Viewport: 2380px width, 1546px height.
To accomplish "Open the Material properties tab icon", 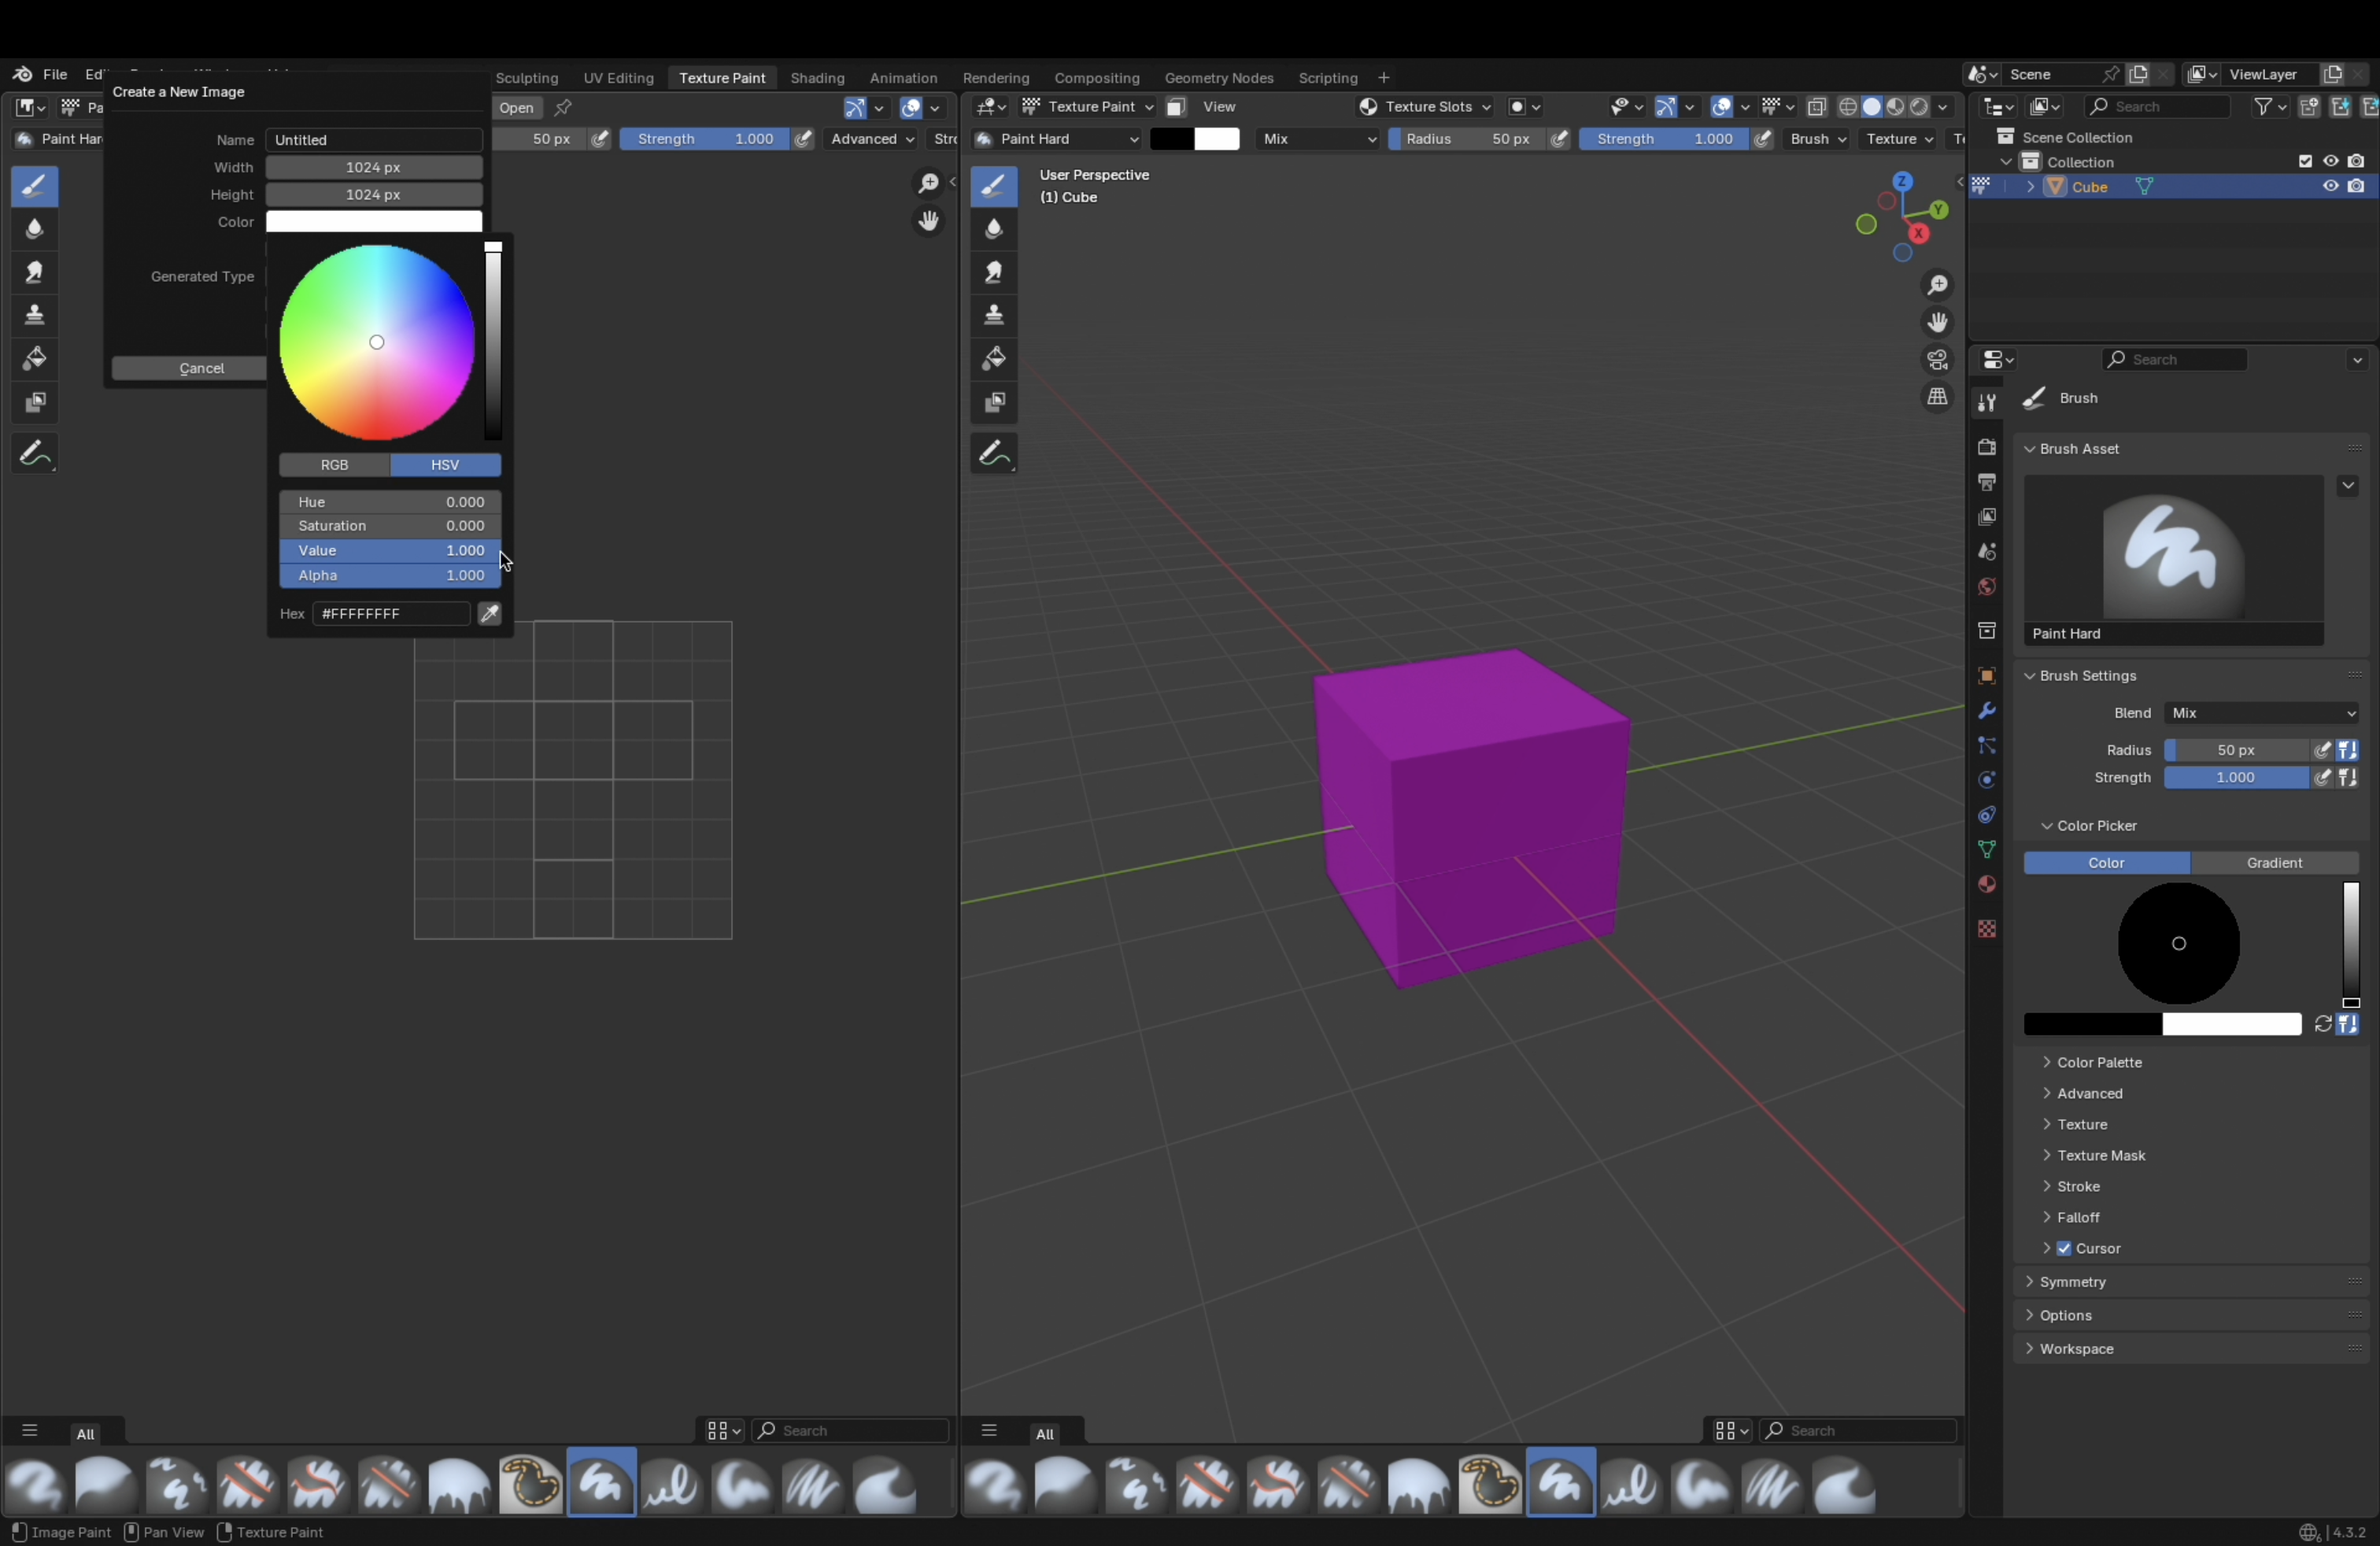I will tap(1986, 885).
